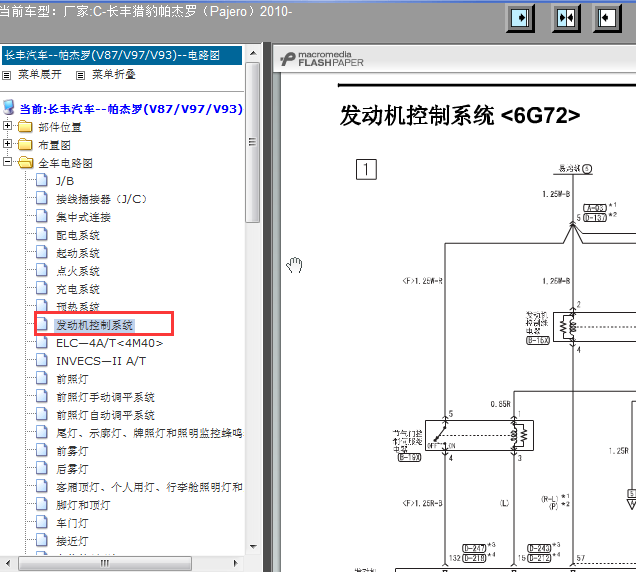The width and height of the screenshot is (636, 572).
Task: Click the document icon beside 点火系统
Action: [42, 270]
